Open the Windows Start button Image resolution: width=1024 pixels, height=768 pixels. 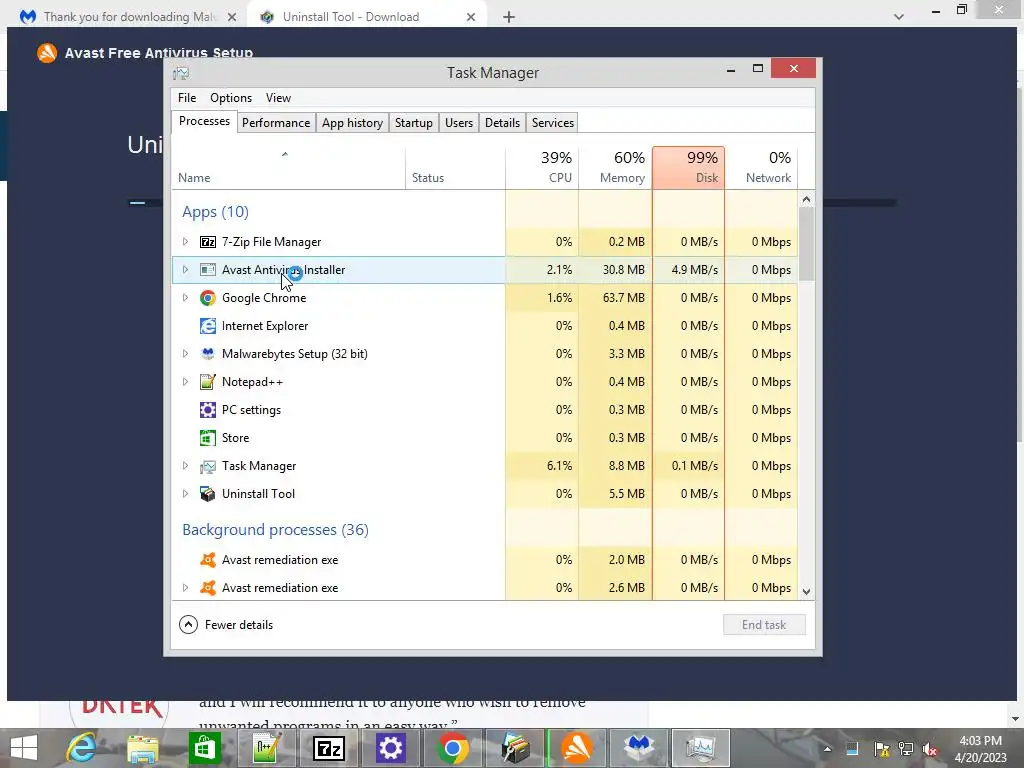coord(24,748)
